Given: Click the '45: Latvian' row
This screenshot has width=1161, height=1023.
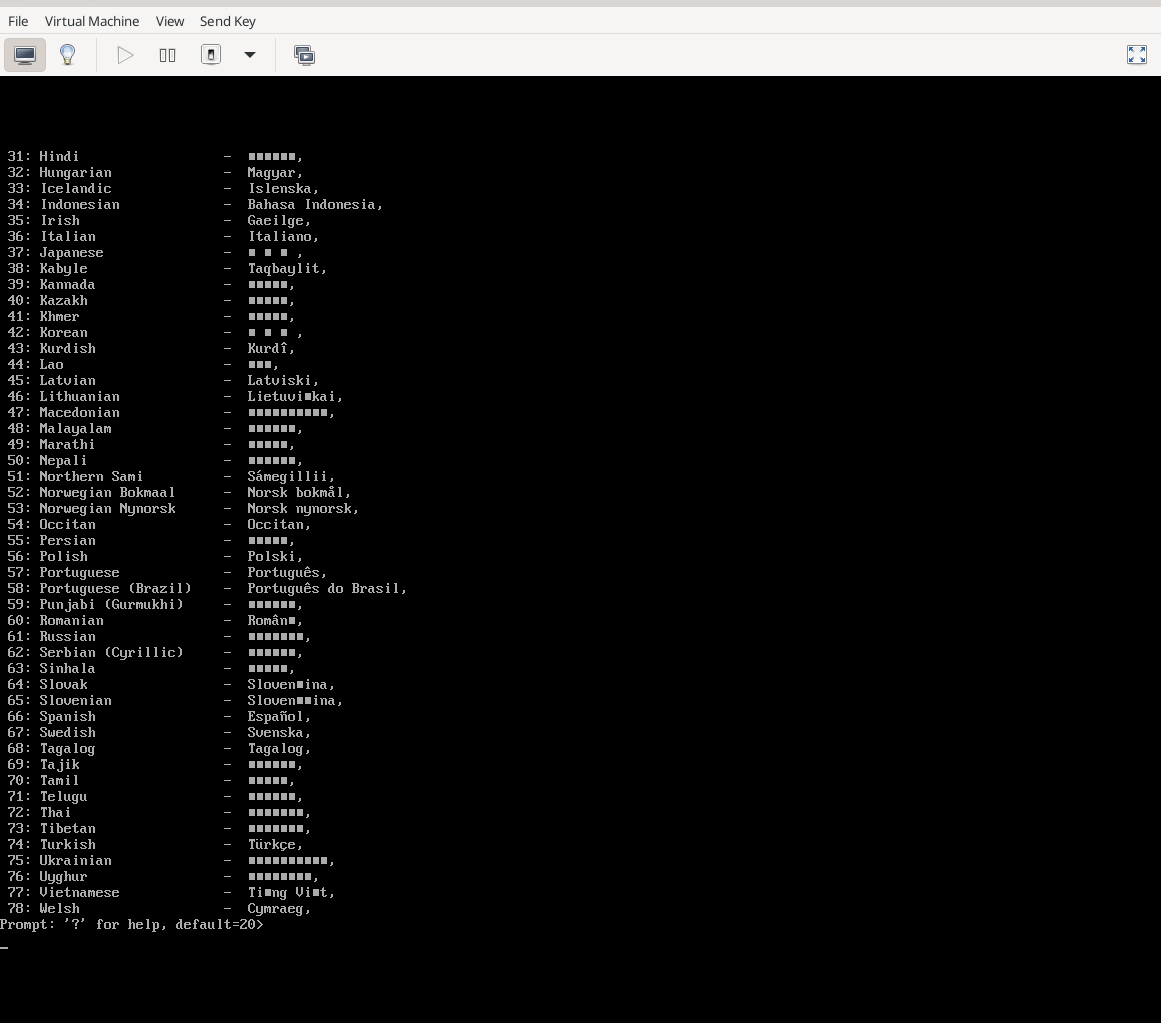Looking at the screenshot, I should point(163,380).
